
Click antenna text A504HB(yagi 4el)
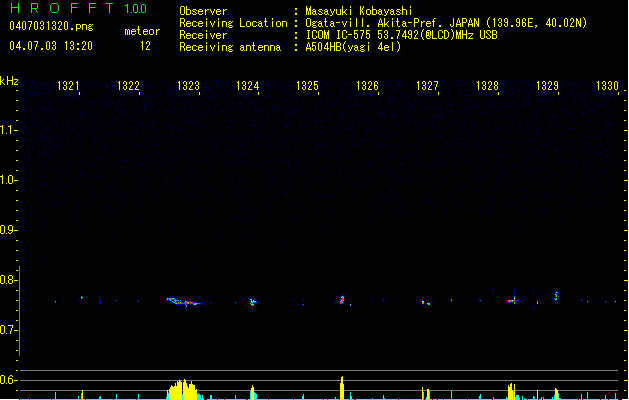353,47
